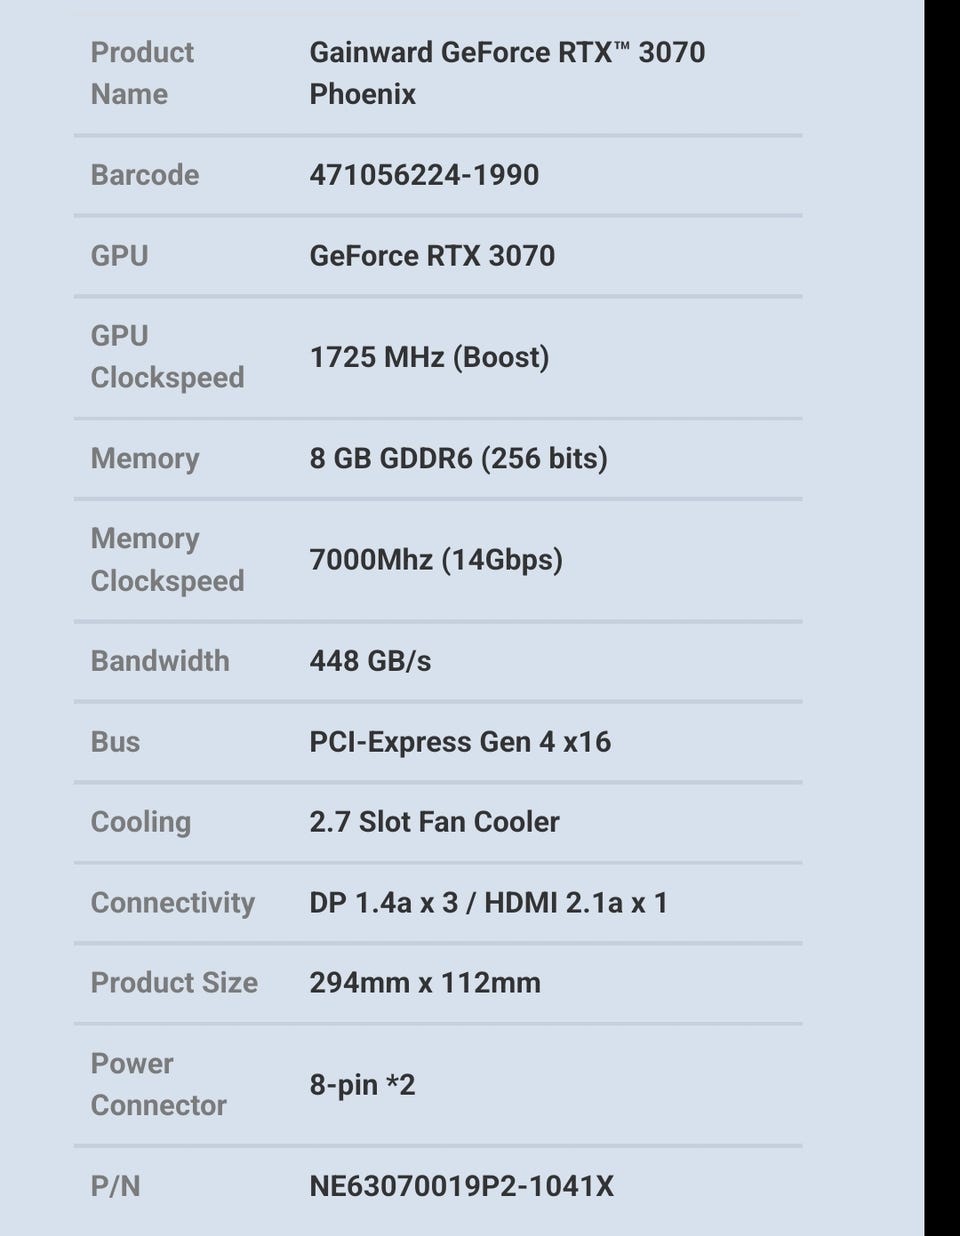Click the Cooling row label
This screenshot has width=960, height=1236.
pyautogui.click(x=141, y=822)
